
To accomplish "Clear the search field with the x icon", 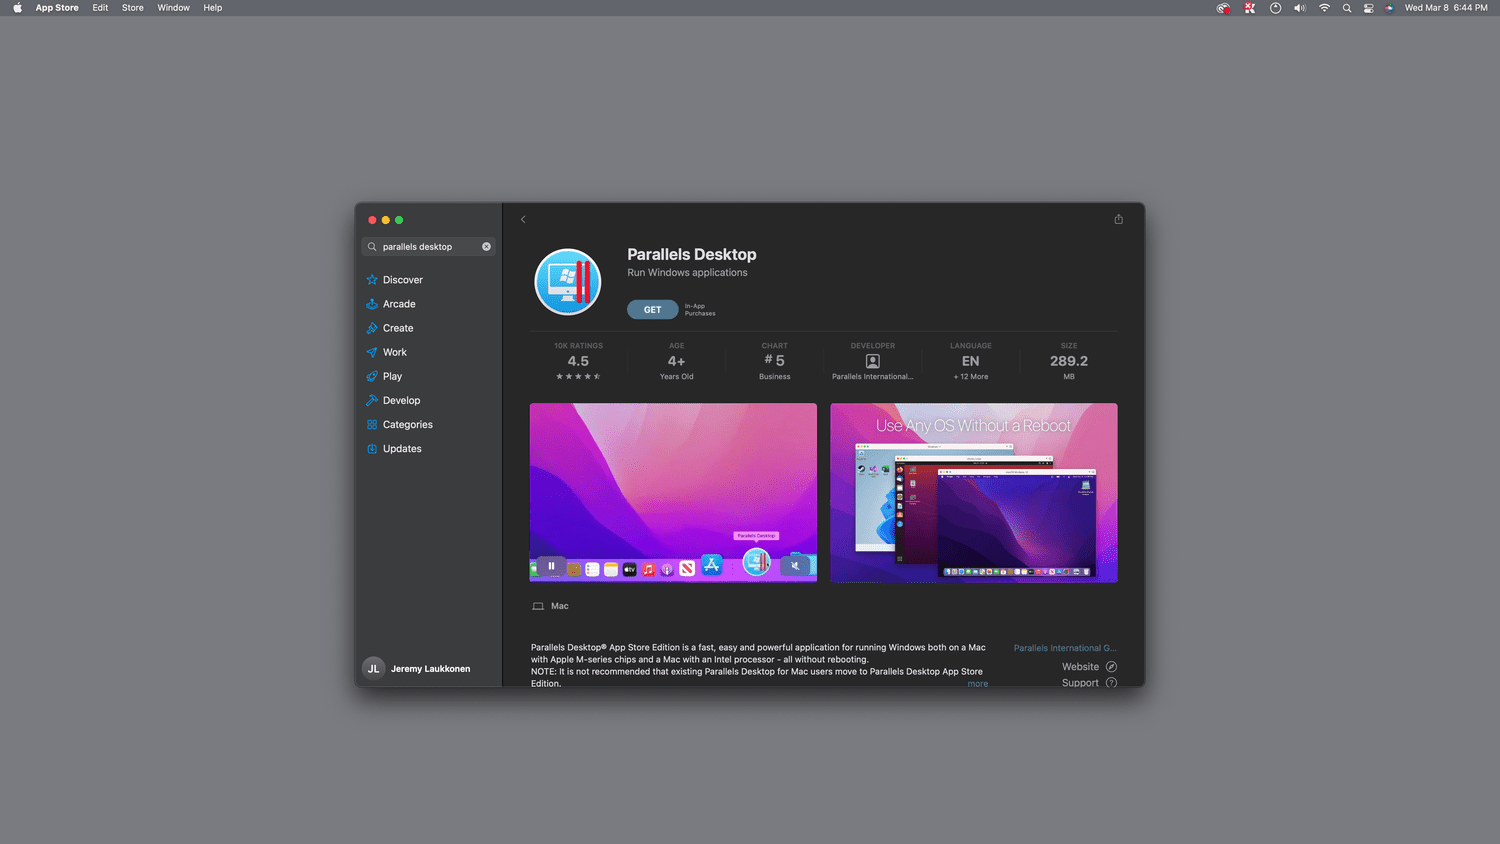I will pos(487,246).
